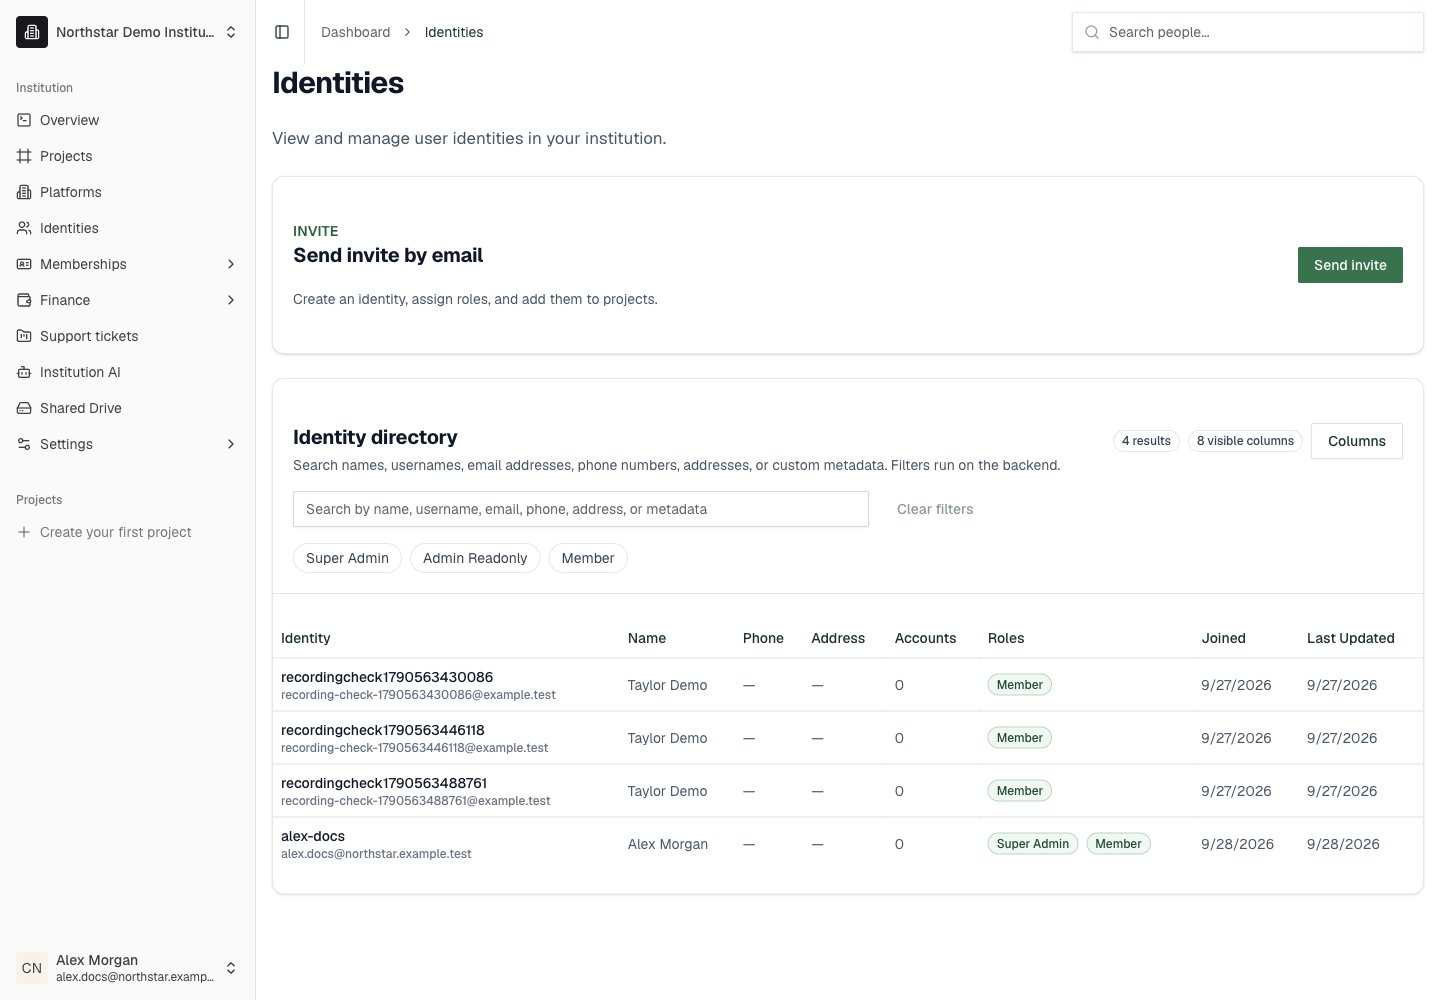
Task: Click the magnifier icon in Search people
Action: pyautogui.click(x=1092, y=32)
